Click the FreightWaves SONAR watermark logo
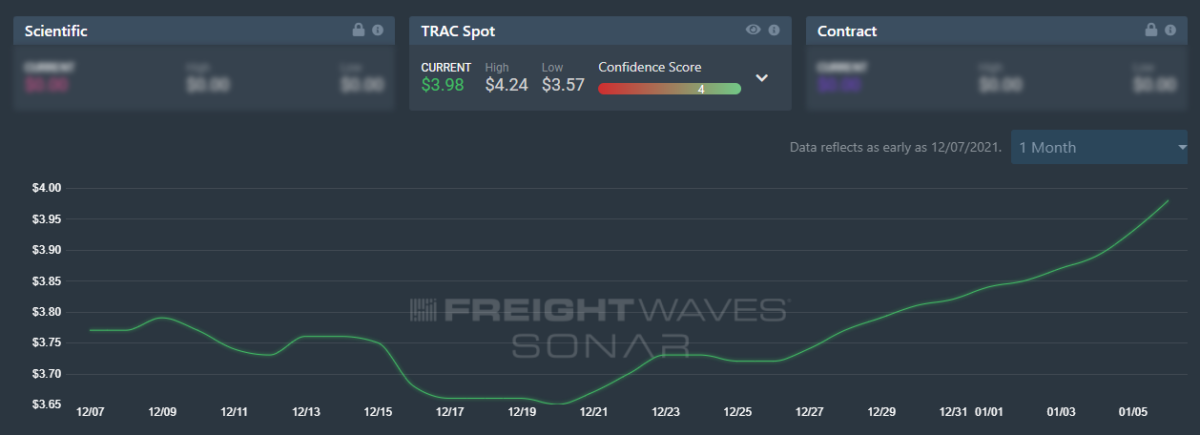This screenshot has height=435, width=1200. pos(600,326)
